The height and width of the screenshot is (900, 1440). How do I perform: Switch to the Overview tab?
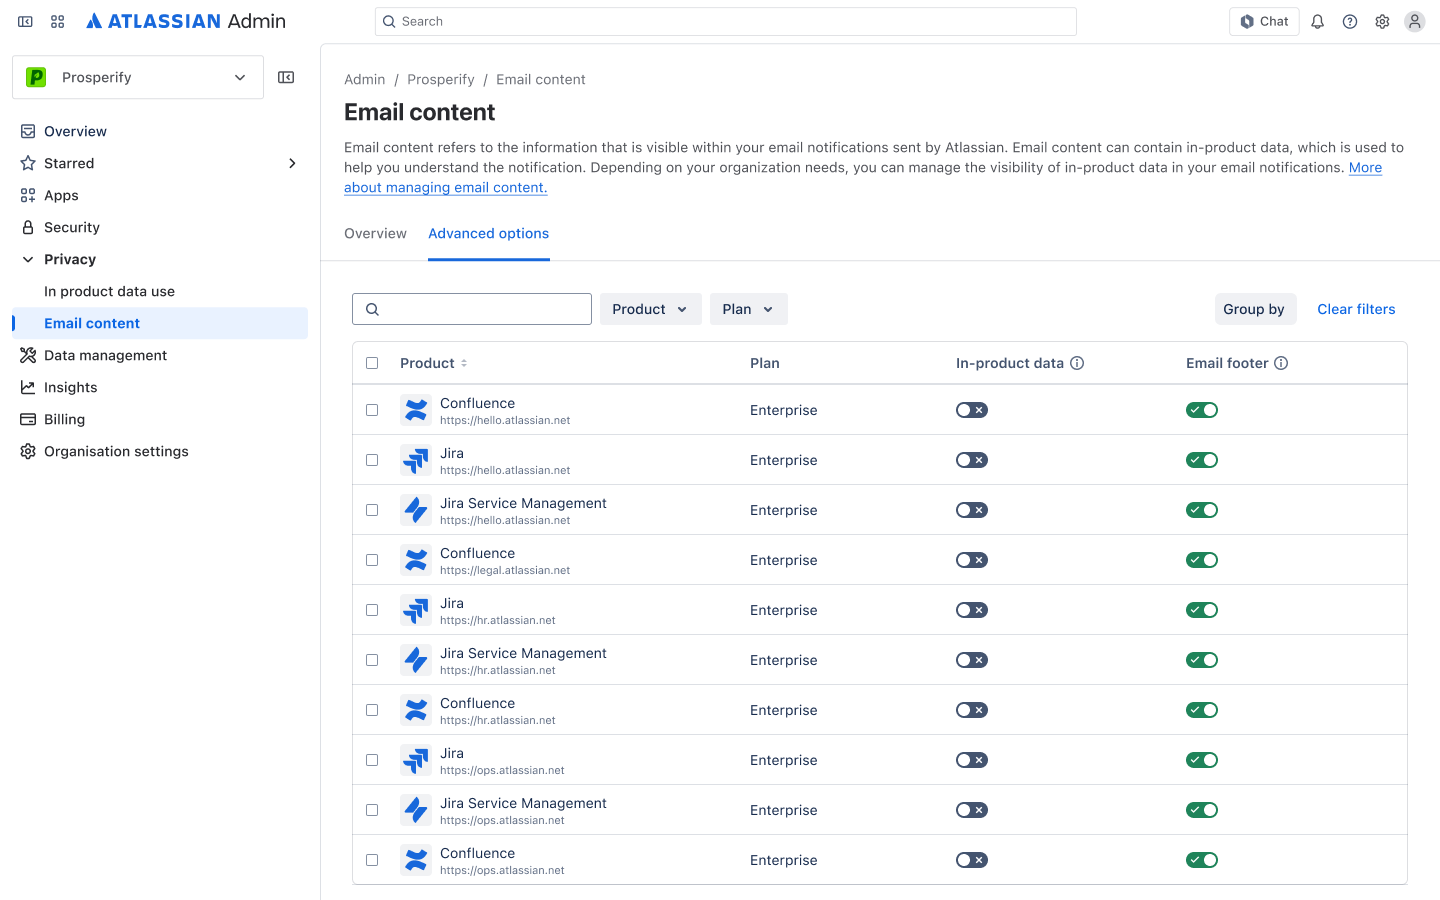[376, 233]
